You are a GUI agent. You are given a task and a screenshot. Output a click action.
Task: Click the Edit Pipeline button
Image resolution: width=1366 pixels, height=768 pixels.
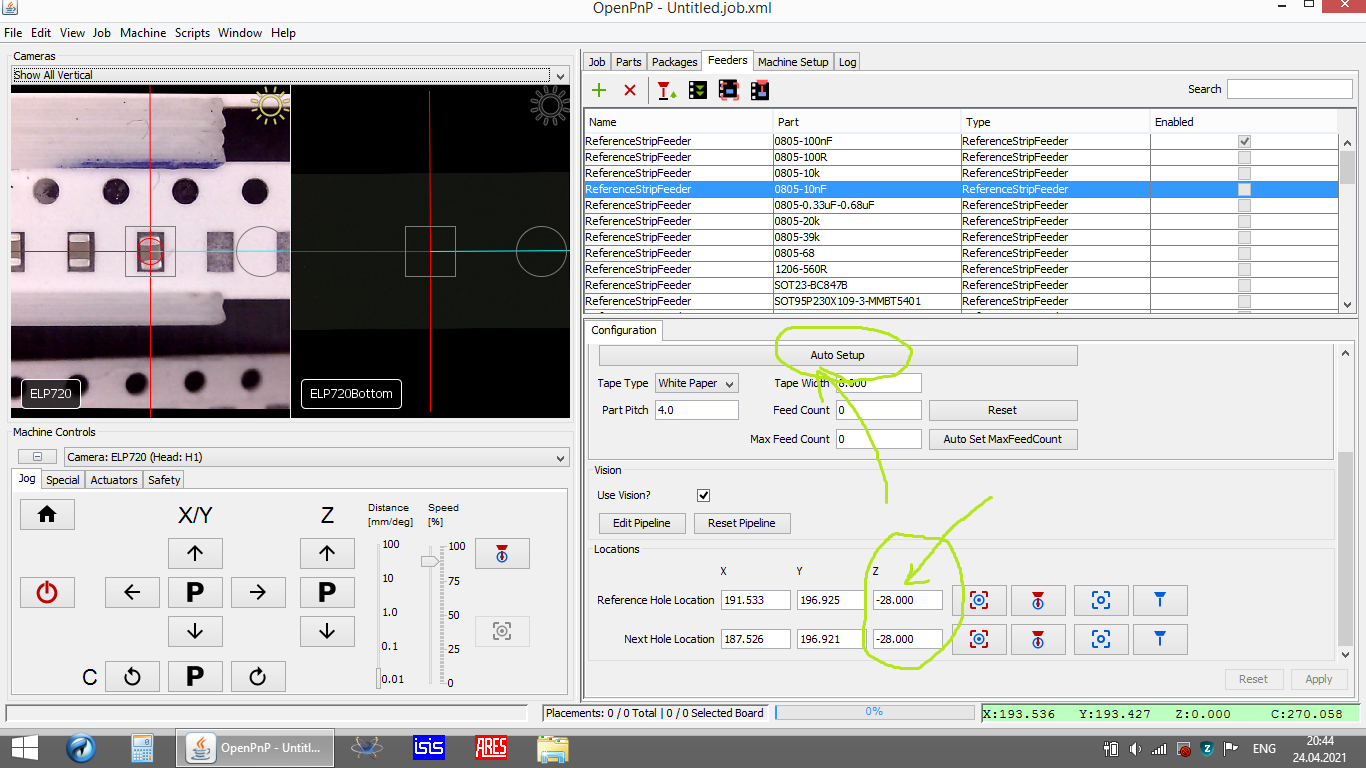(642, 523)
